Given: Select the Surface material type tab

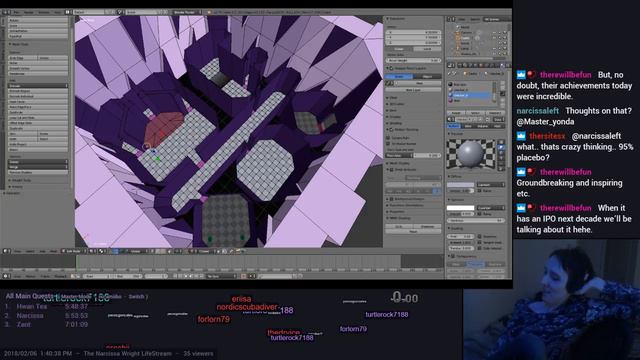Looking at the screenshot, I should point(454,126).
